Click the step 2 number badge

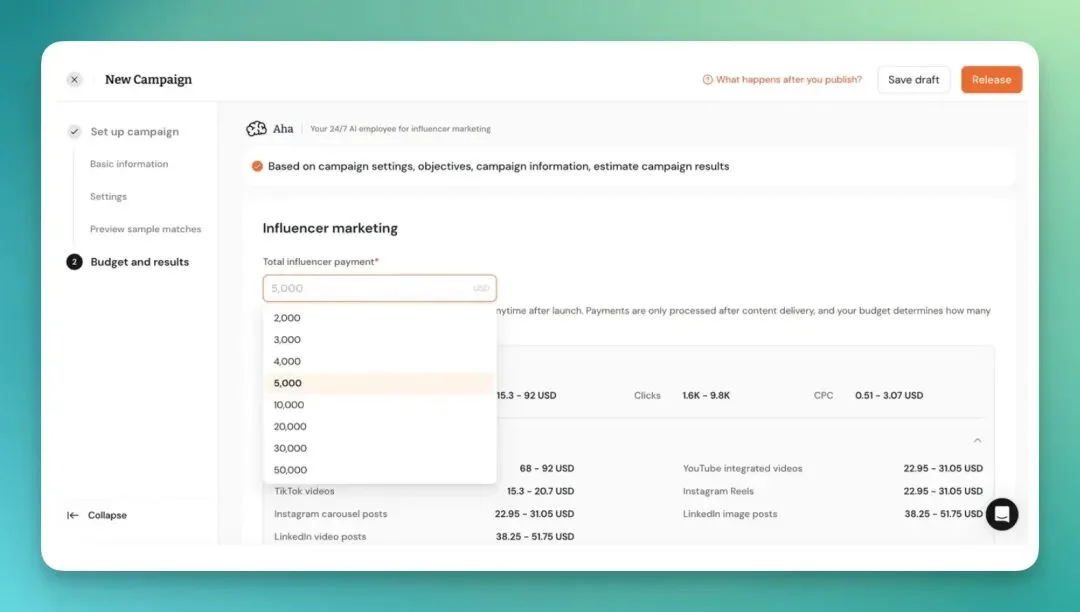75,262
